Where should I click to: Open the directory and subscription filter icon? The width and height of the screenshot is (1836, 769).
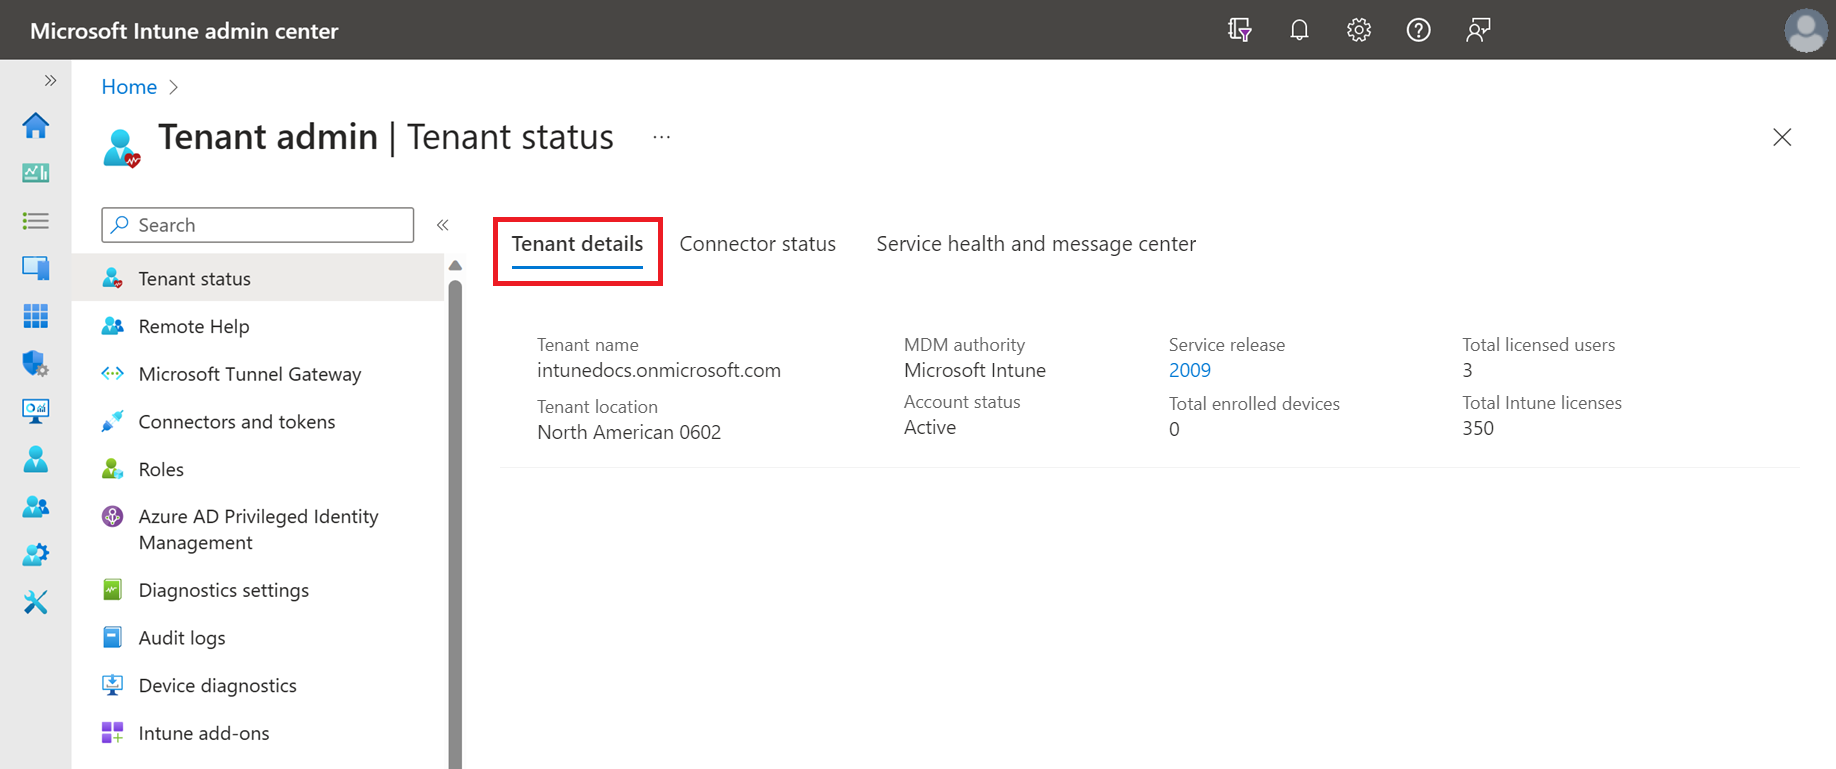click(x=1240, y=30)
